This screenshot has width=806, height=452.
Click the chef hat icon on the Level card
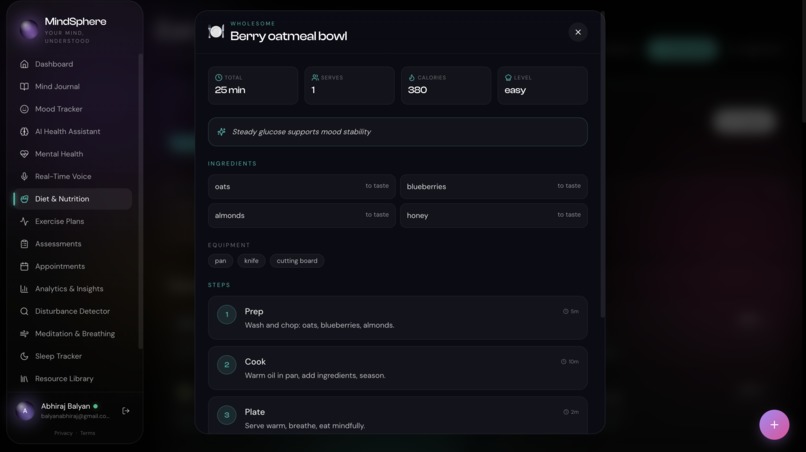(x=508, y=78)
